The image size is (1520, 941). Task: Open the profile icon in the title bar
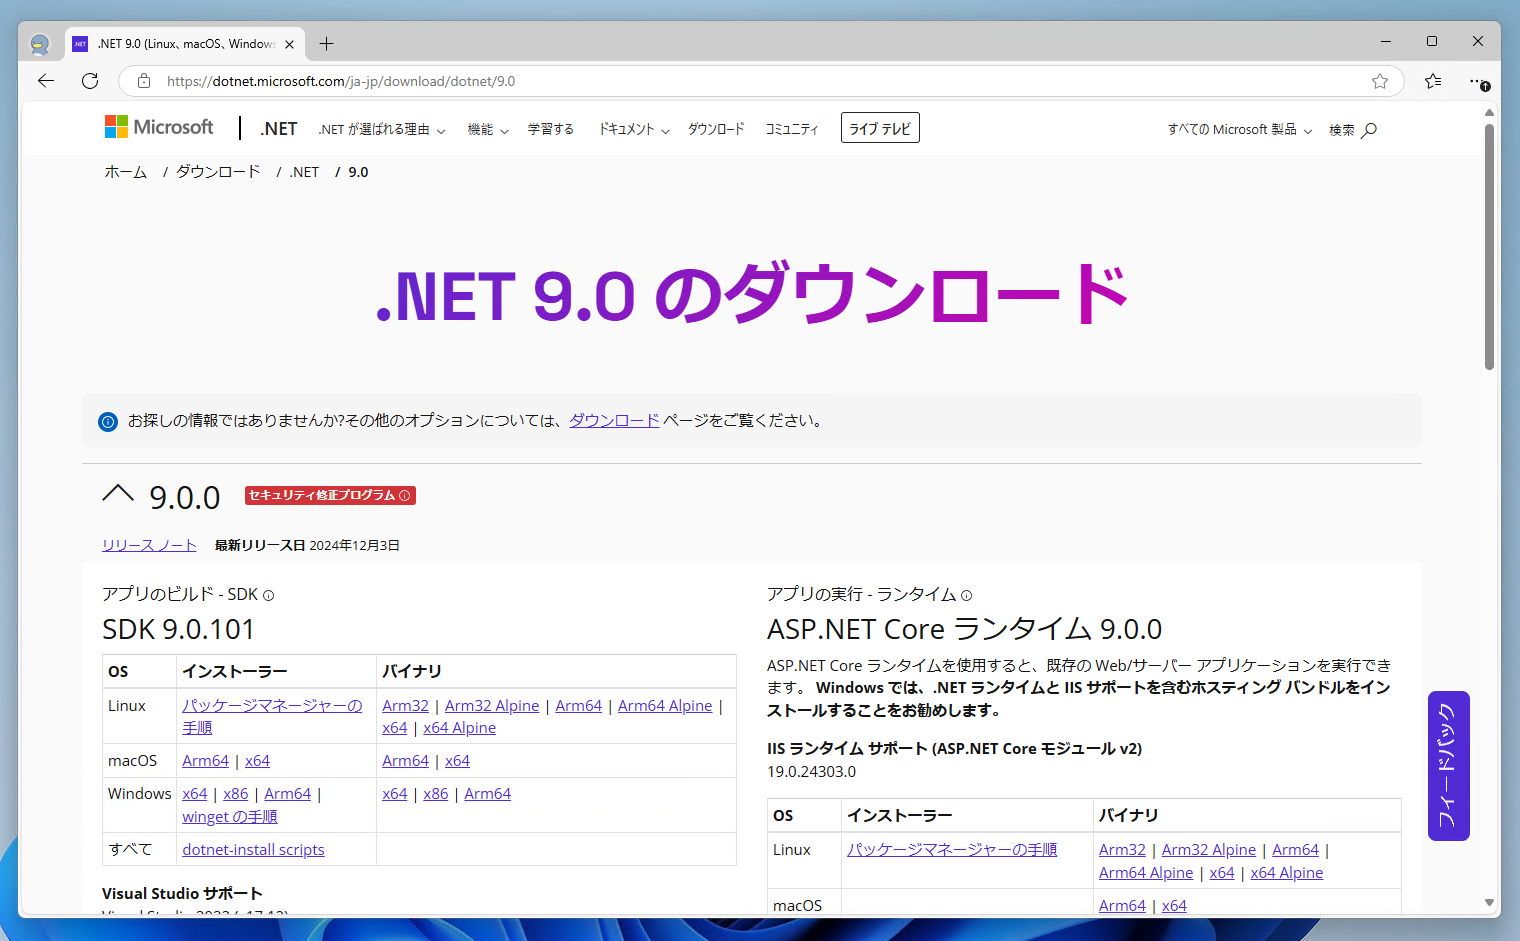40,44
